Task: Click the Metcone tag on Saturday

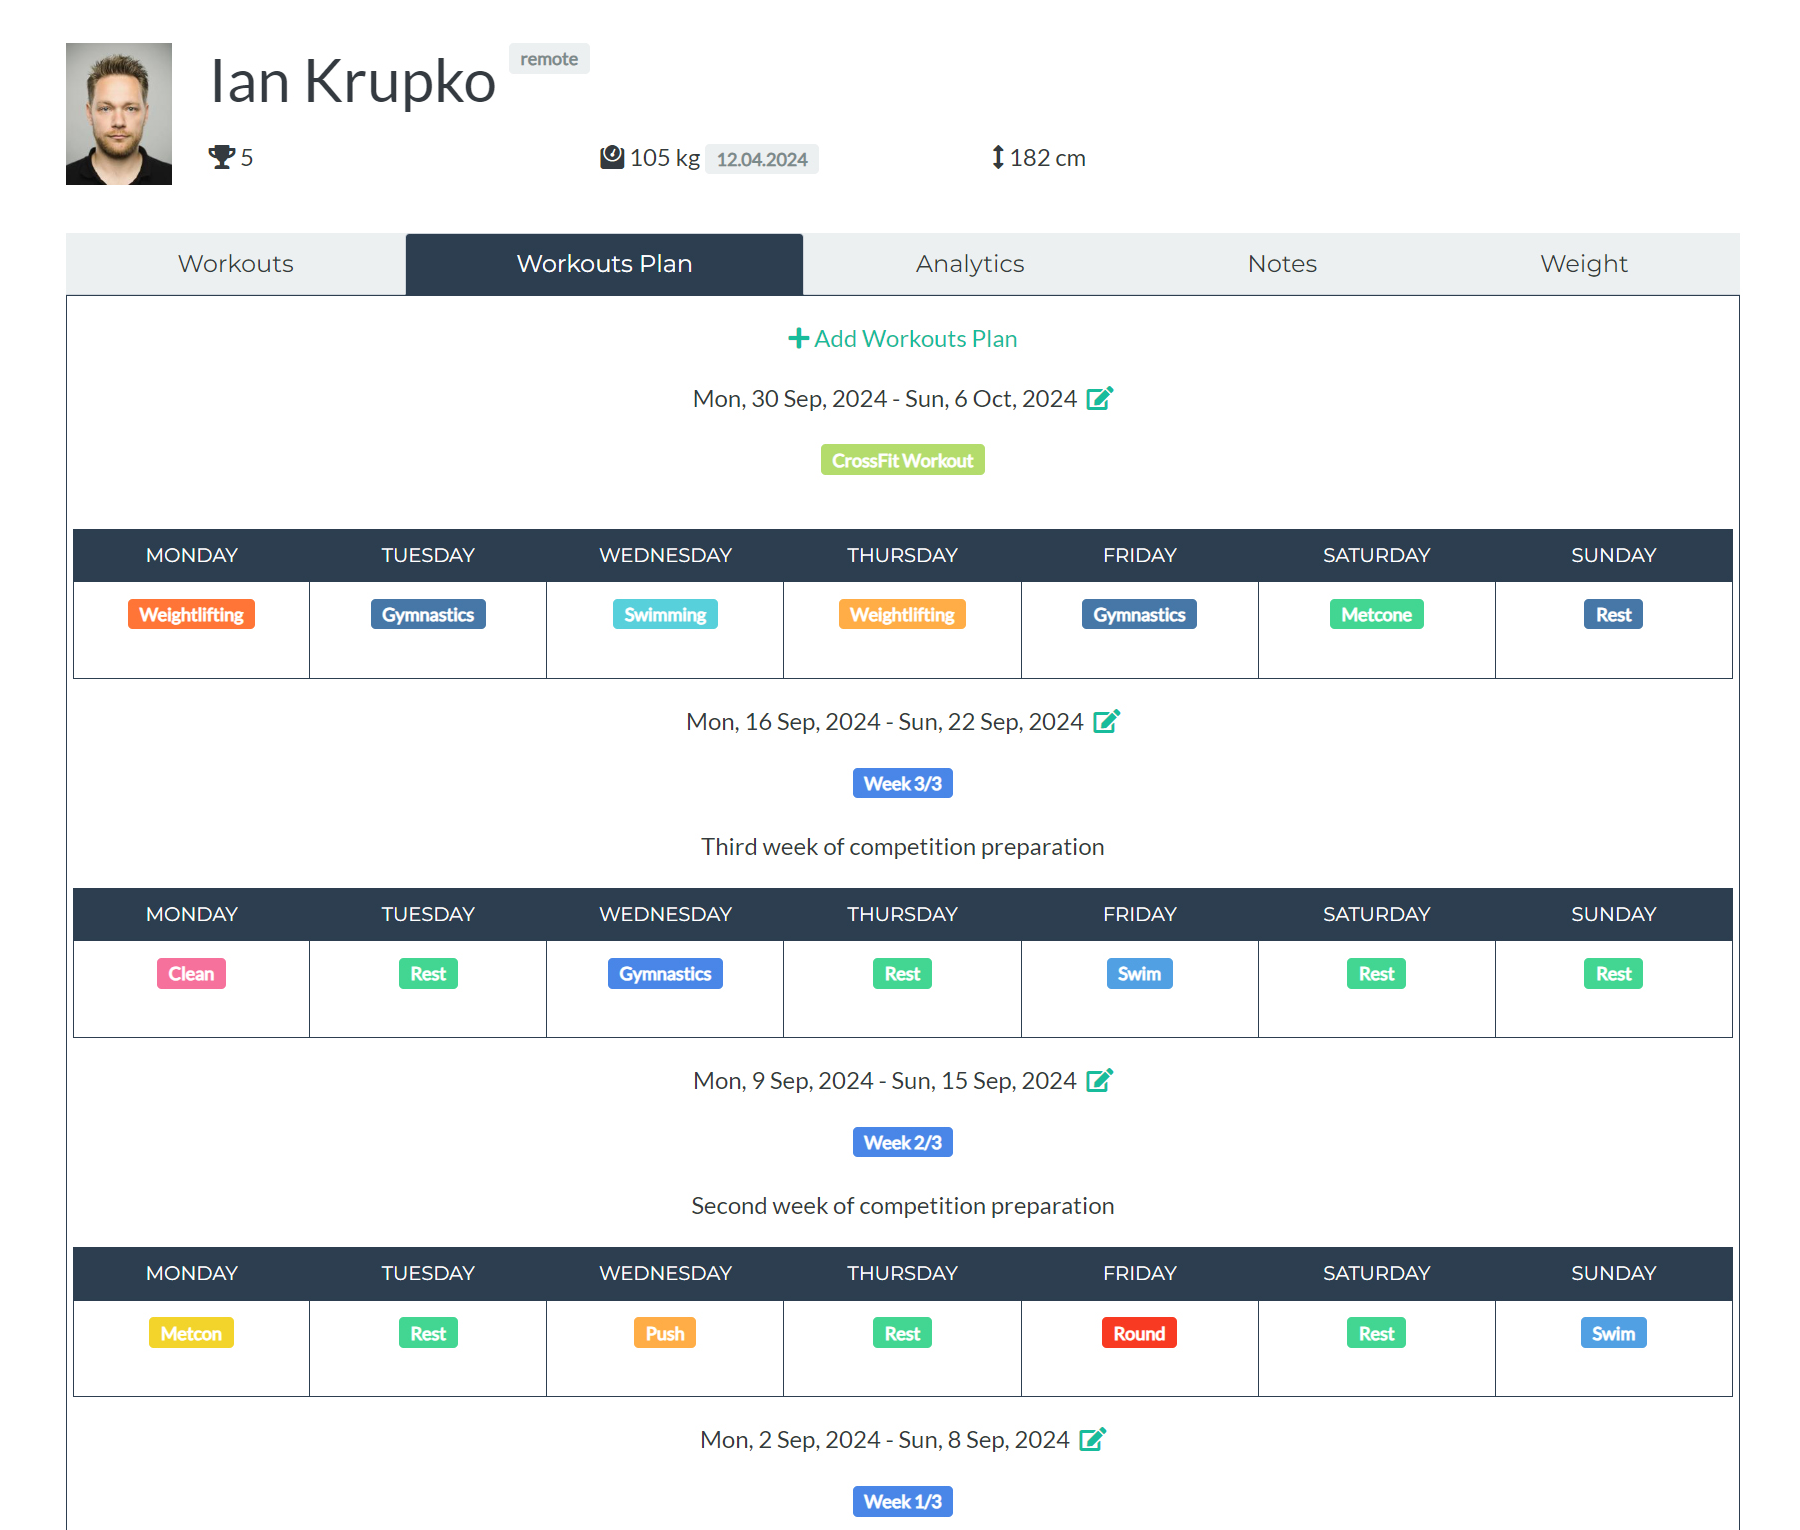Action: point(1376,615)
